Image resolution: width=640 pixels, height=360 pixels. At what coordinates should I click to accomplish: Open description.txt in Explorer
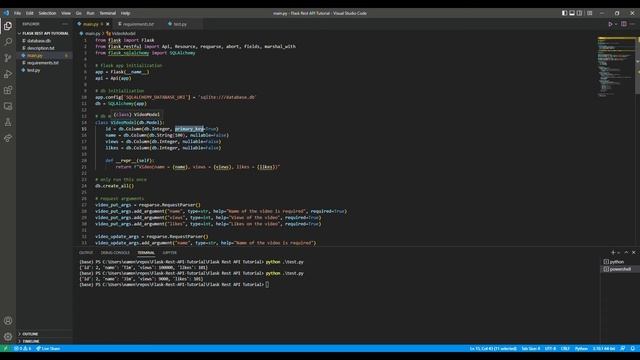pyautogui.click(x=45, y=48)
